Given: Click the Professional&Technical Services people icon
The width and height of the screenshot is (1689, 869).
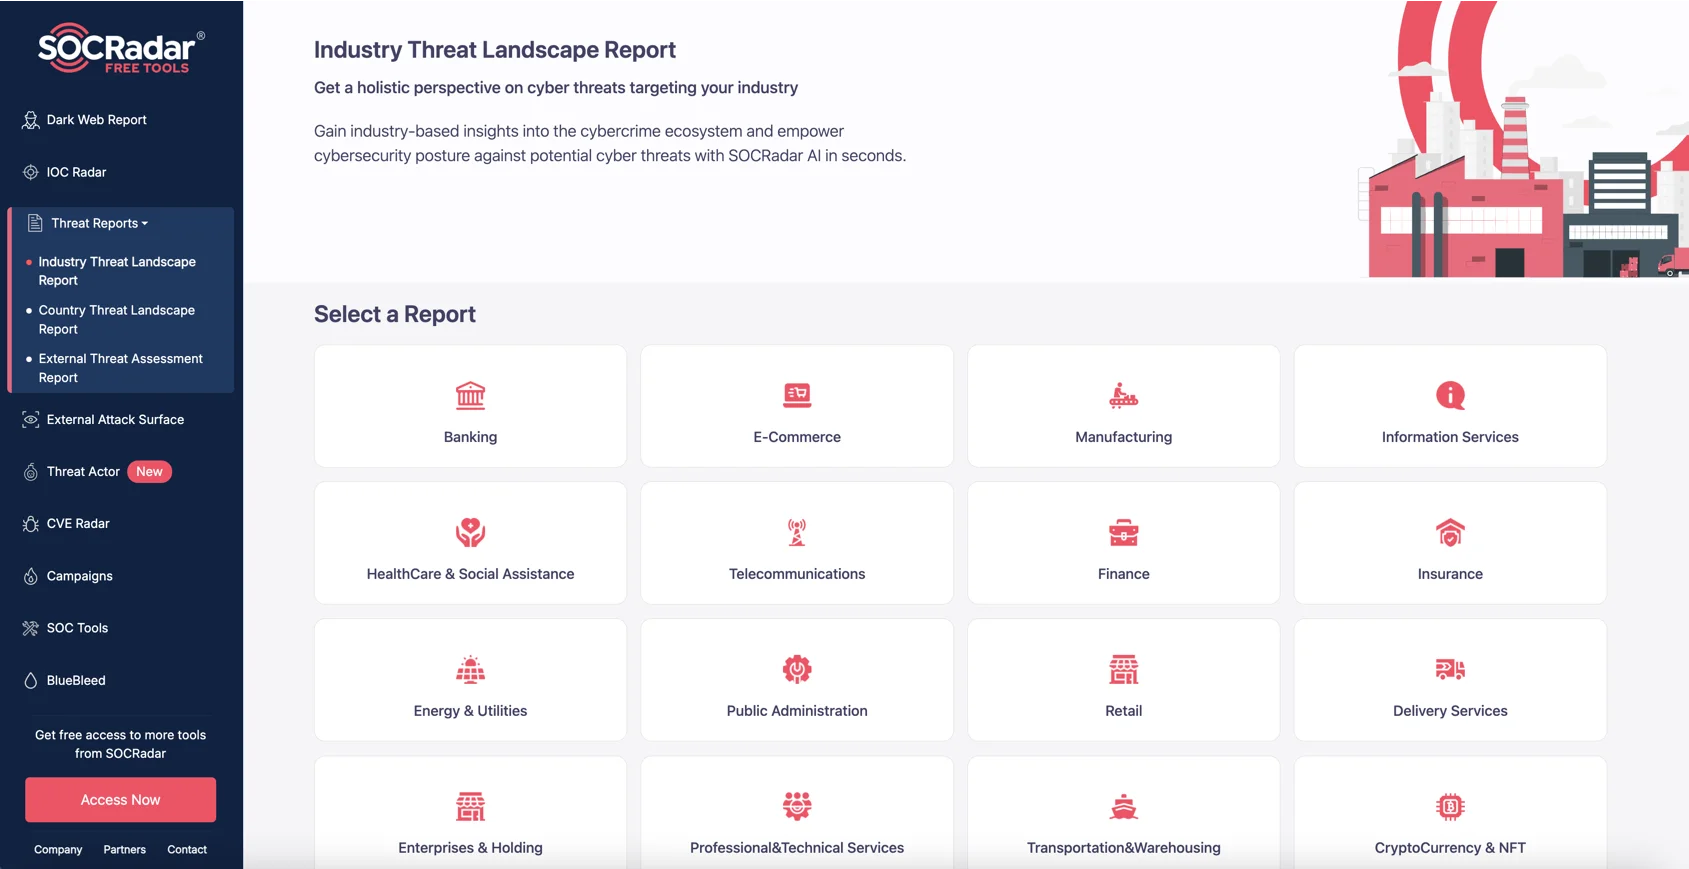Looking at the screenshot, I should (x=797, y=806).
